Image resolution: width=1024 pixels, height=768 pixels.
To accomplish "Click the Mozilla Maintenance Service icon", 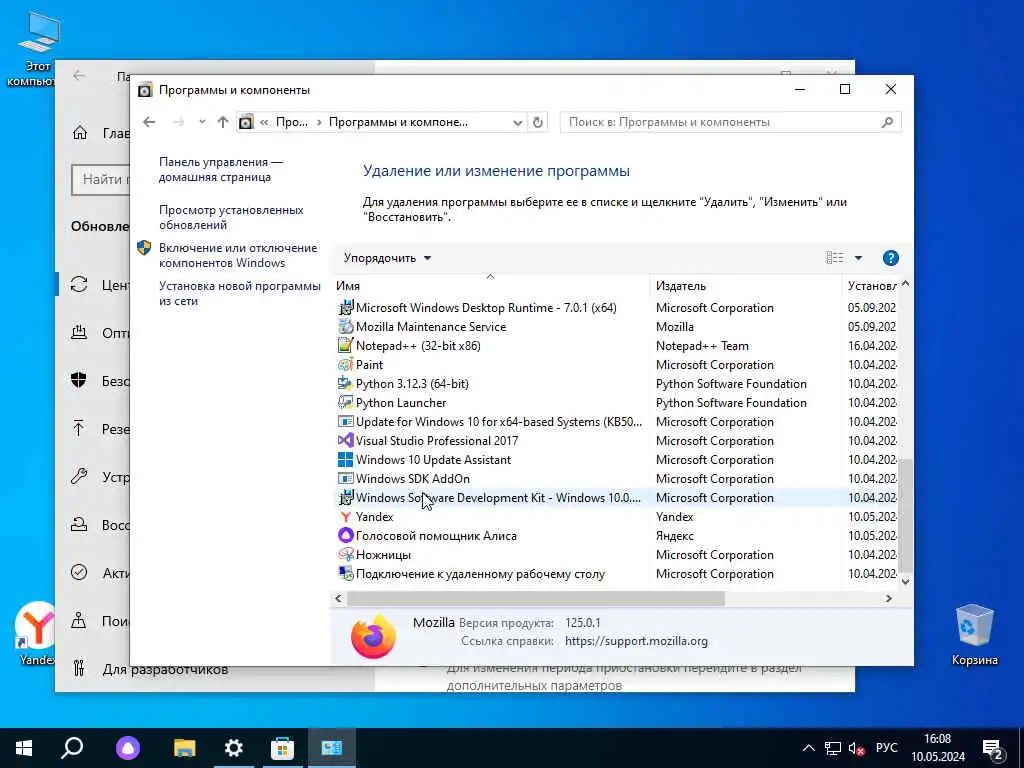I will coord(345,327).
